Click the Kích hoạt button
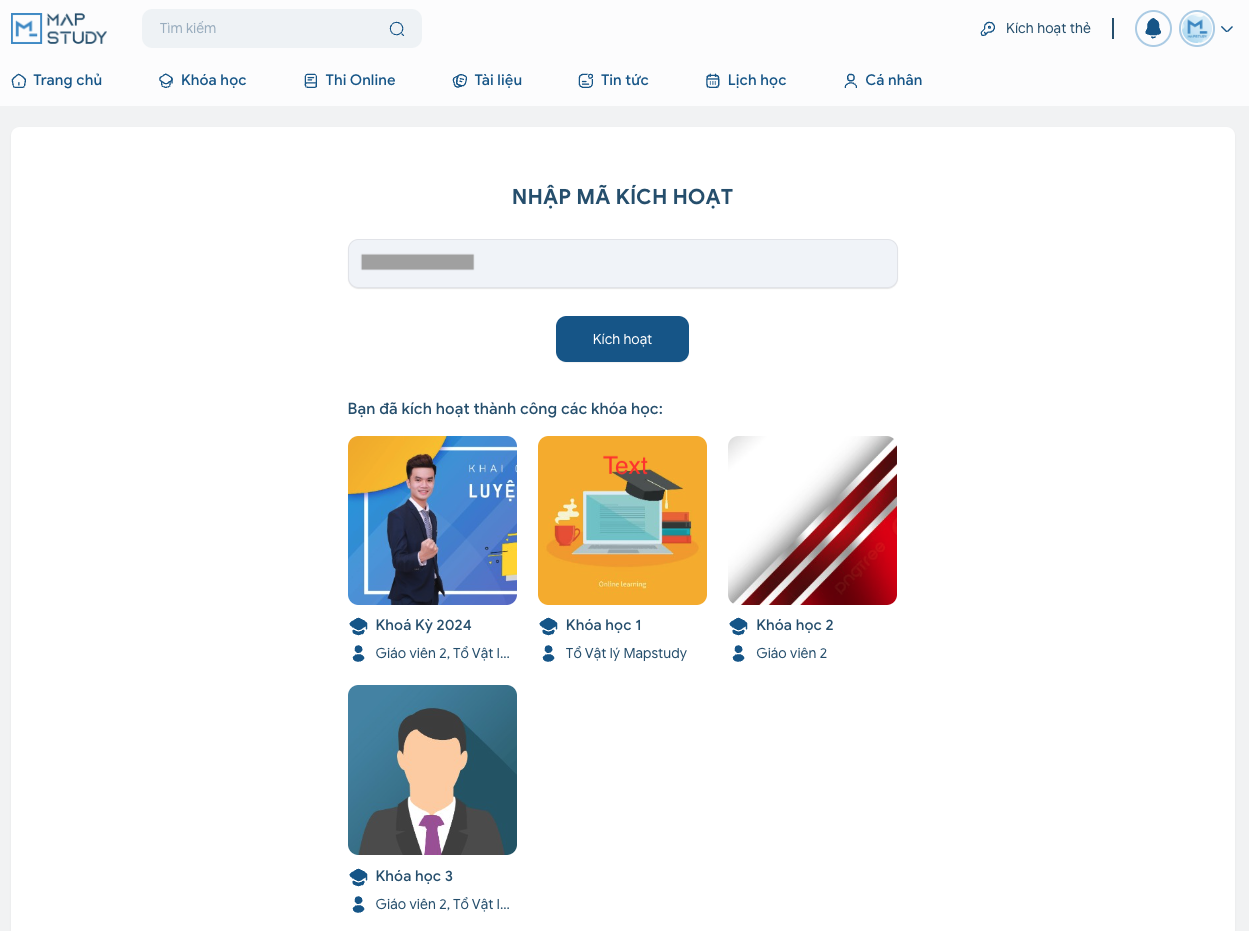 pyautogui.click(x=622, y=339)
